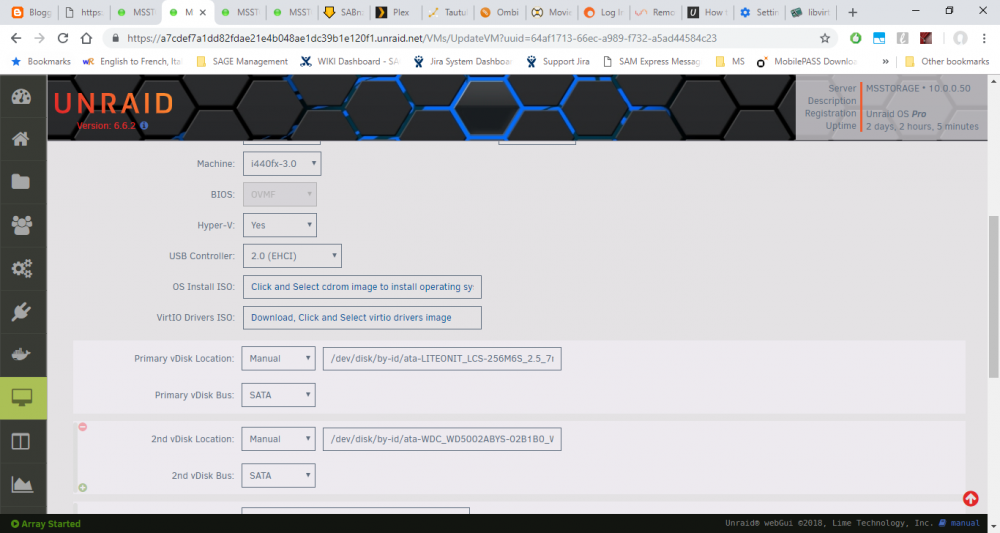Open the WIKI Dashboard bookmark
Image resolution: width=1000 pixels, height=533 pixels.
point(349,61)
